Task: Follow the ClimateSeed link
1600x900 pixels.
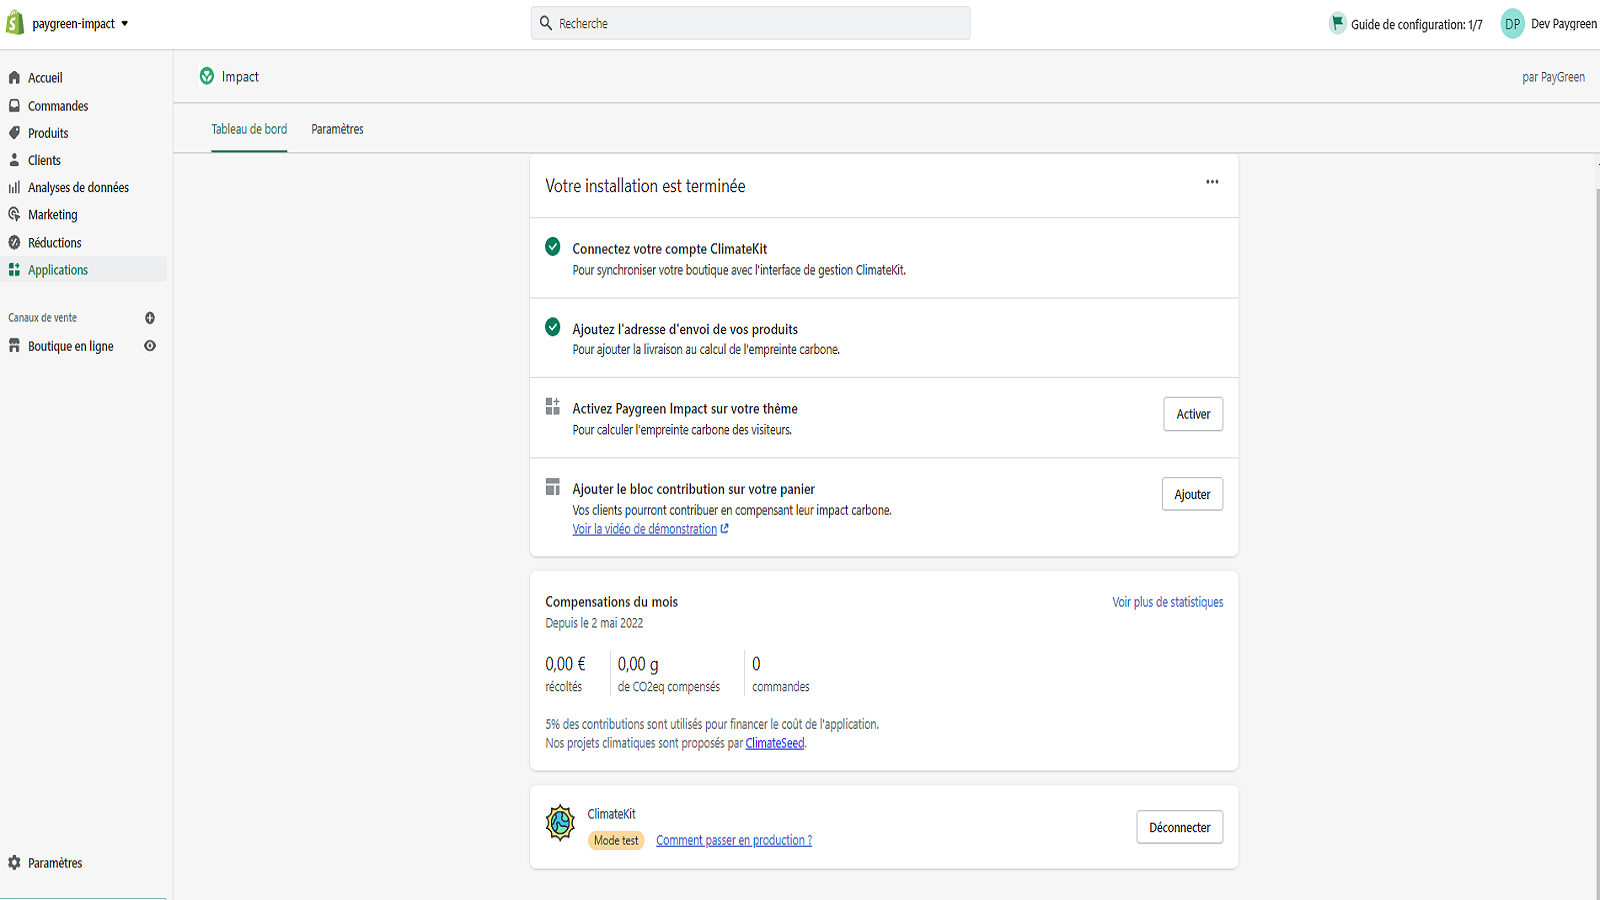Action: (x=775, y=743)
